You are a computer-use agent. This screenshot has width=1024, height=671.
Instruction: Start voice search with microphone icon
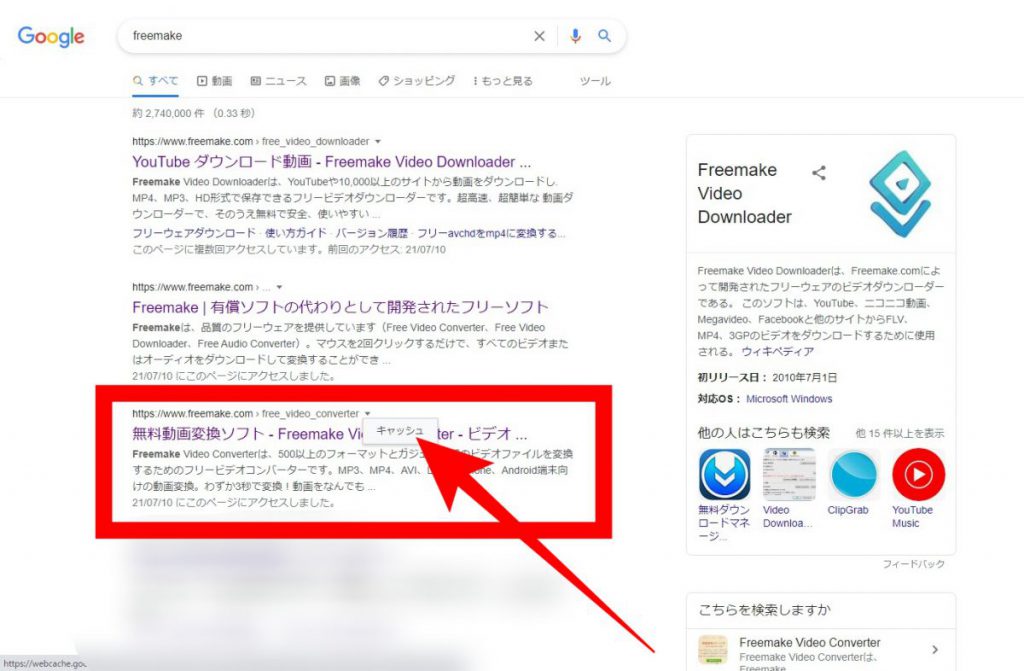pyautogui.click(x=575, y=36)
